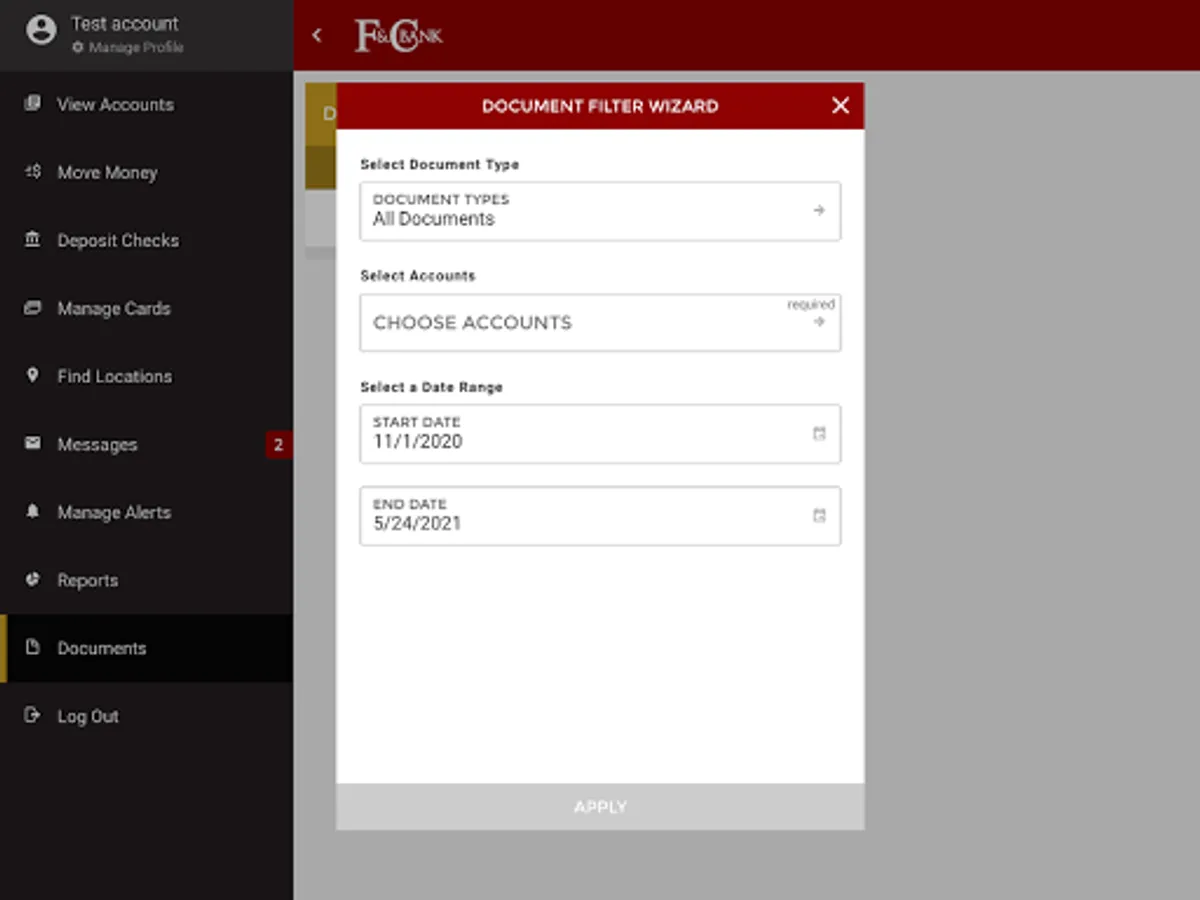Select Deposit Checks in sidebar
Image resolution: width=1200 pixels, height=900 pixels.
tap(147, 240)
